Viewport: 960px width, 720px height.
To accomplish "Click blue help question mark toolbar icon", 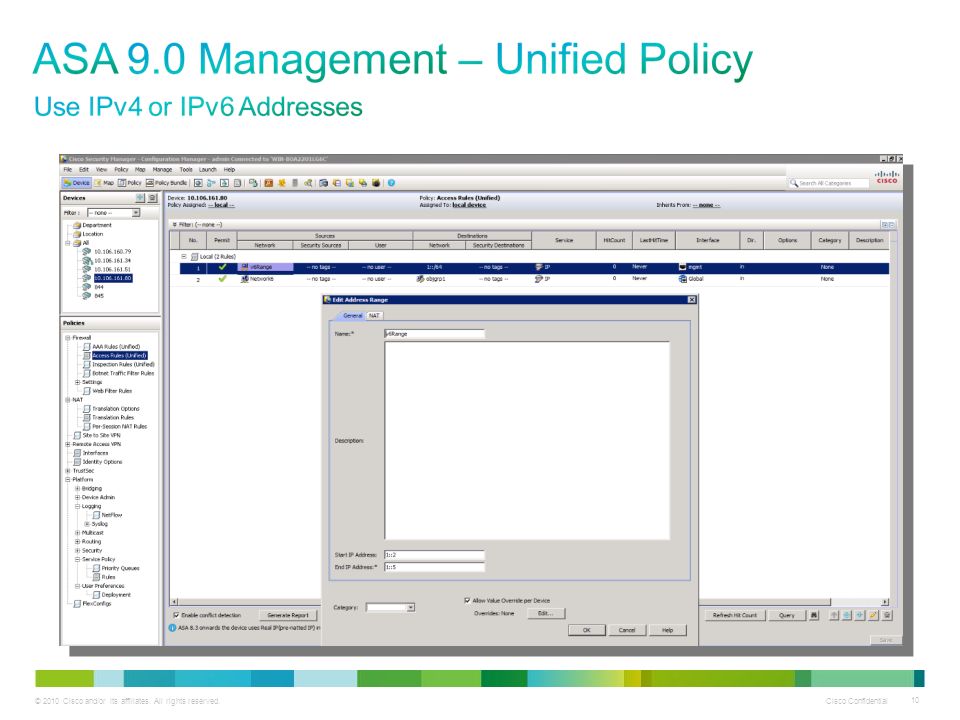I will click(391, 183).
